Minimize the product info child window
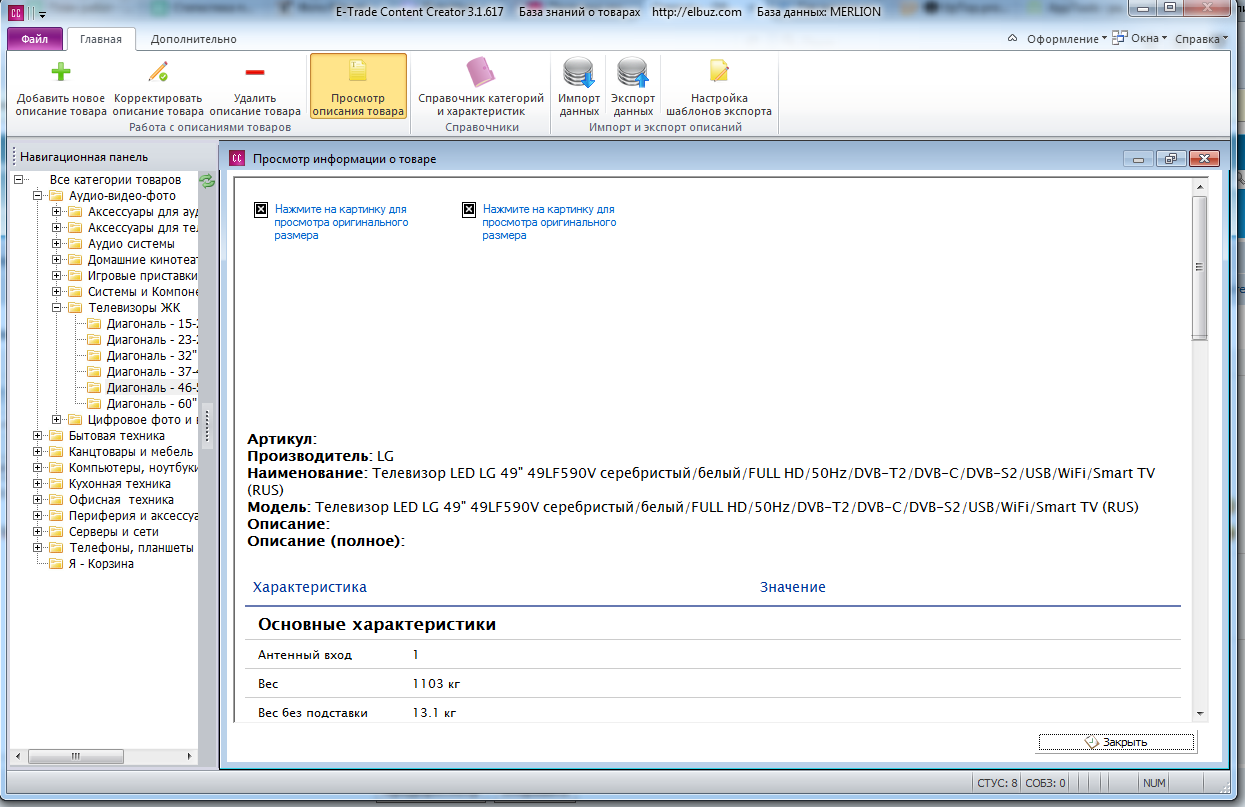The height and width of the screenshot is (807, 1245). pyautogui.click(x=1139, y=158)
